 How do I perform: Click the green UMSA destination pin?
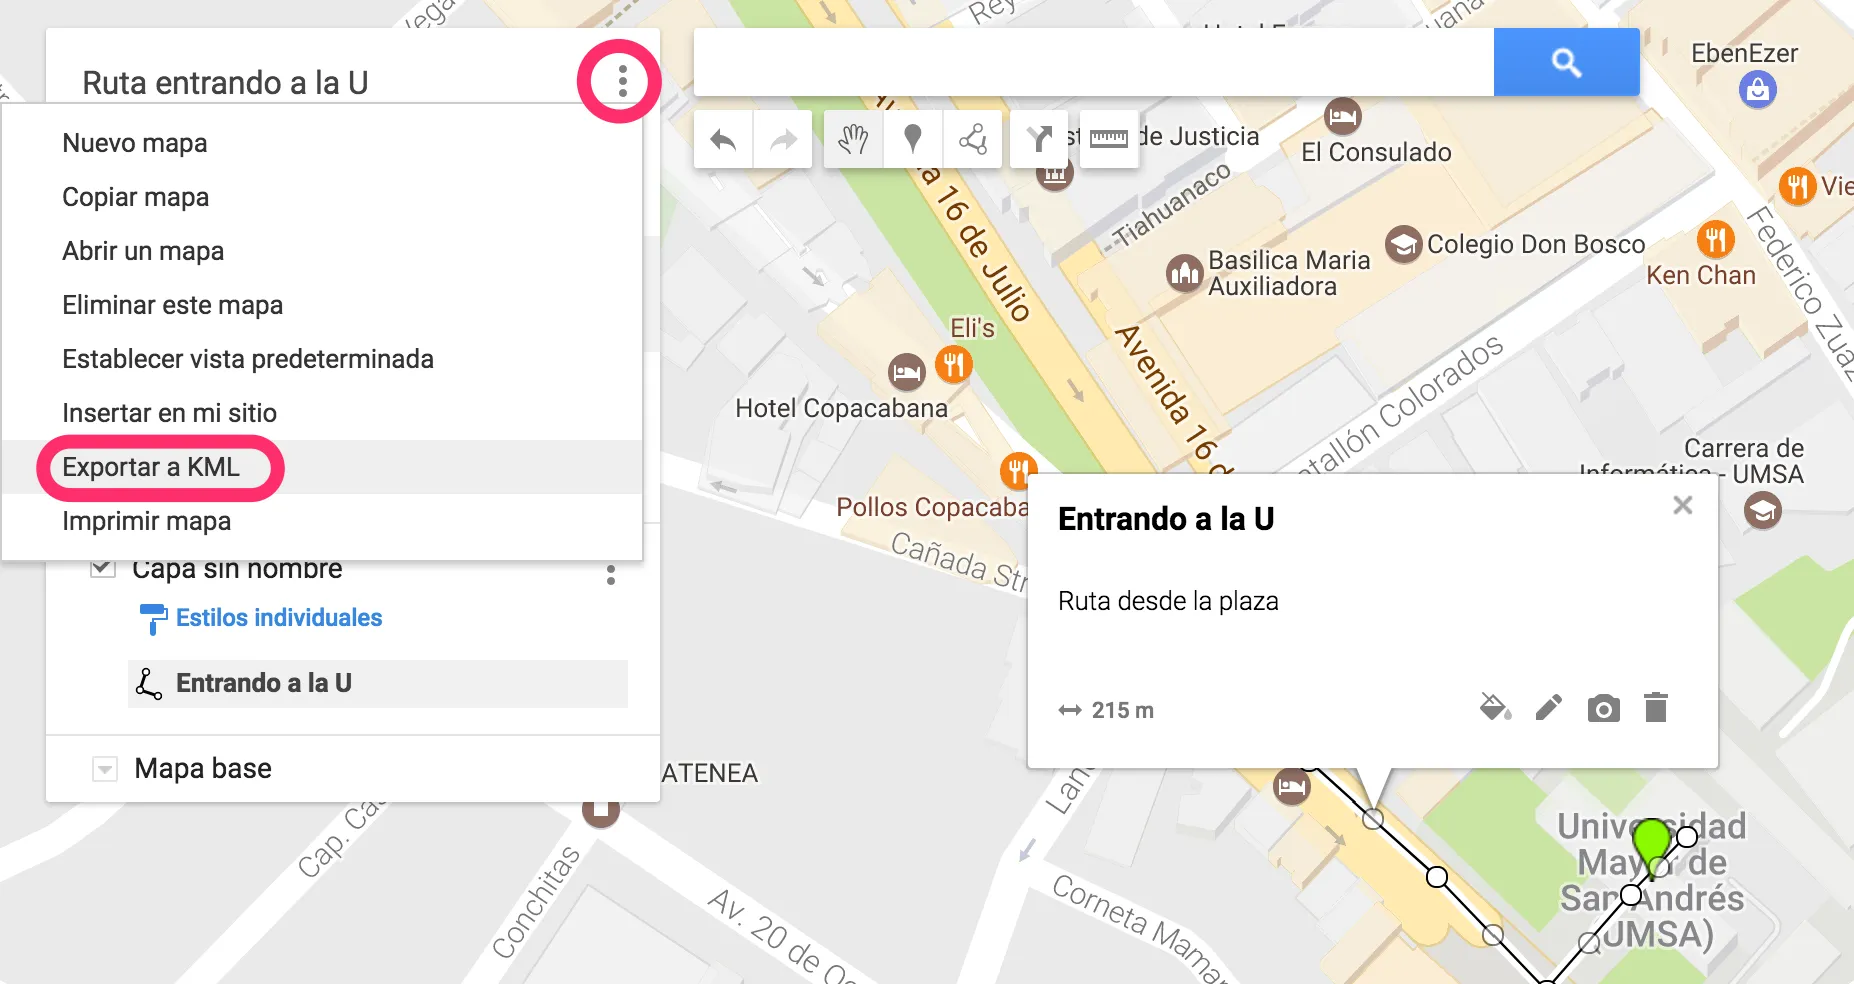[1651, 846]
